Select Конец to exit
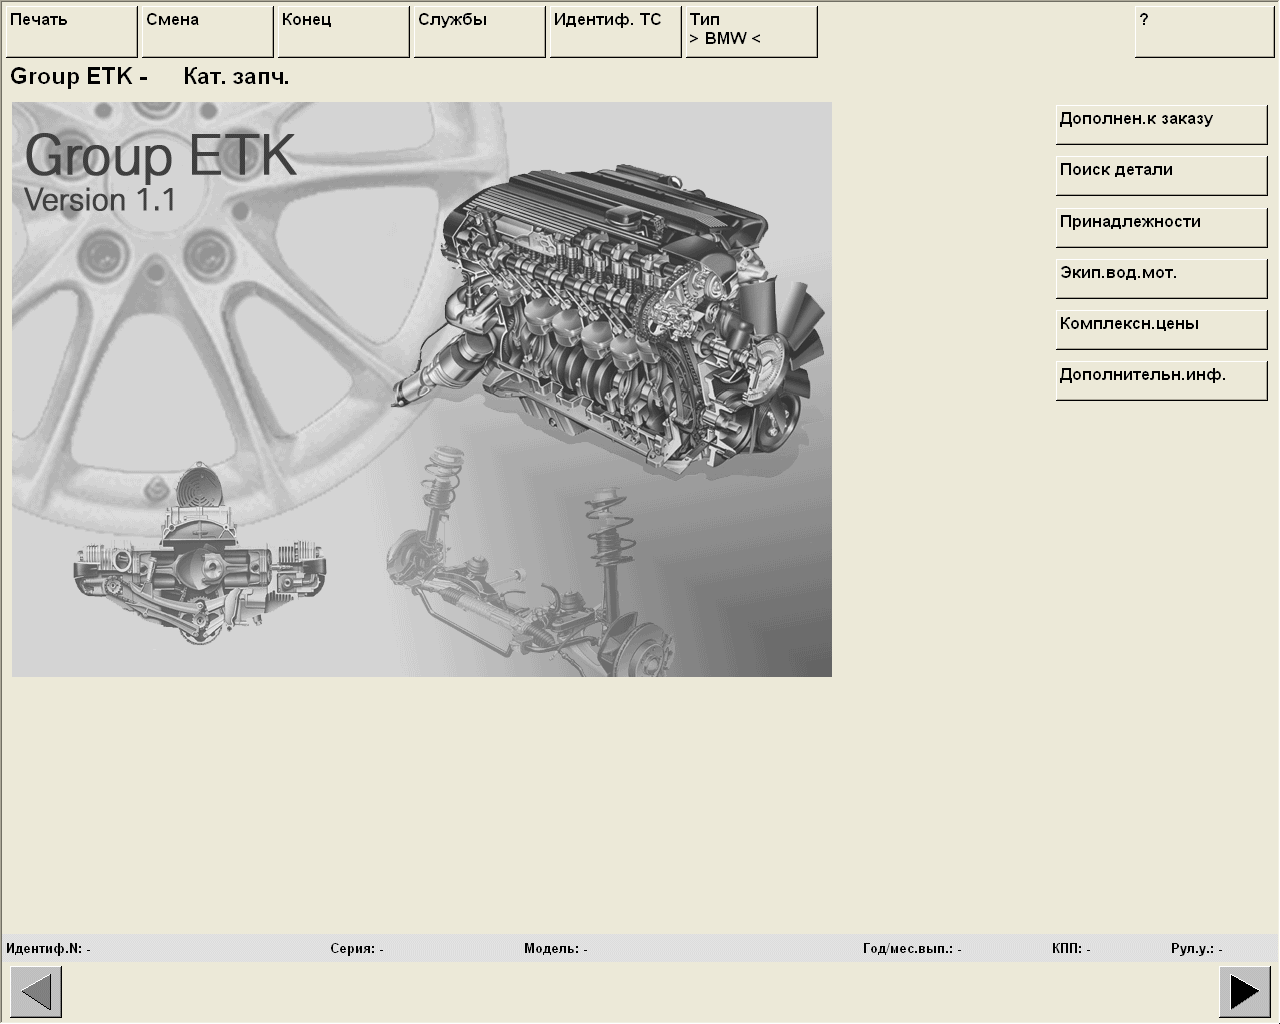 click(344, 32)
